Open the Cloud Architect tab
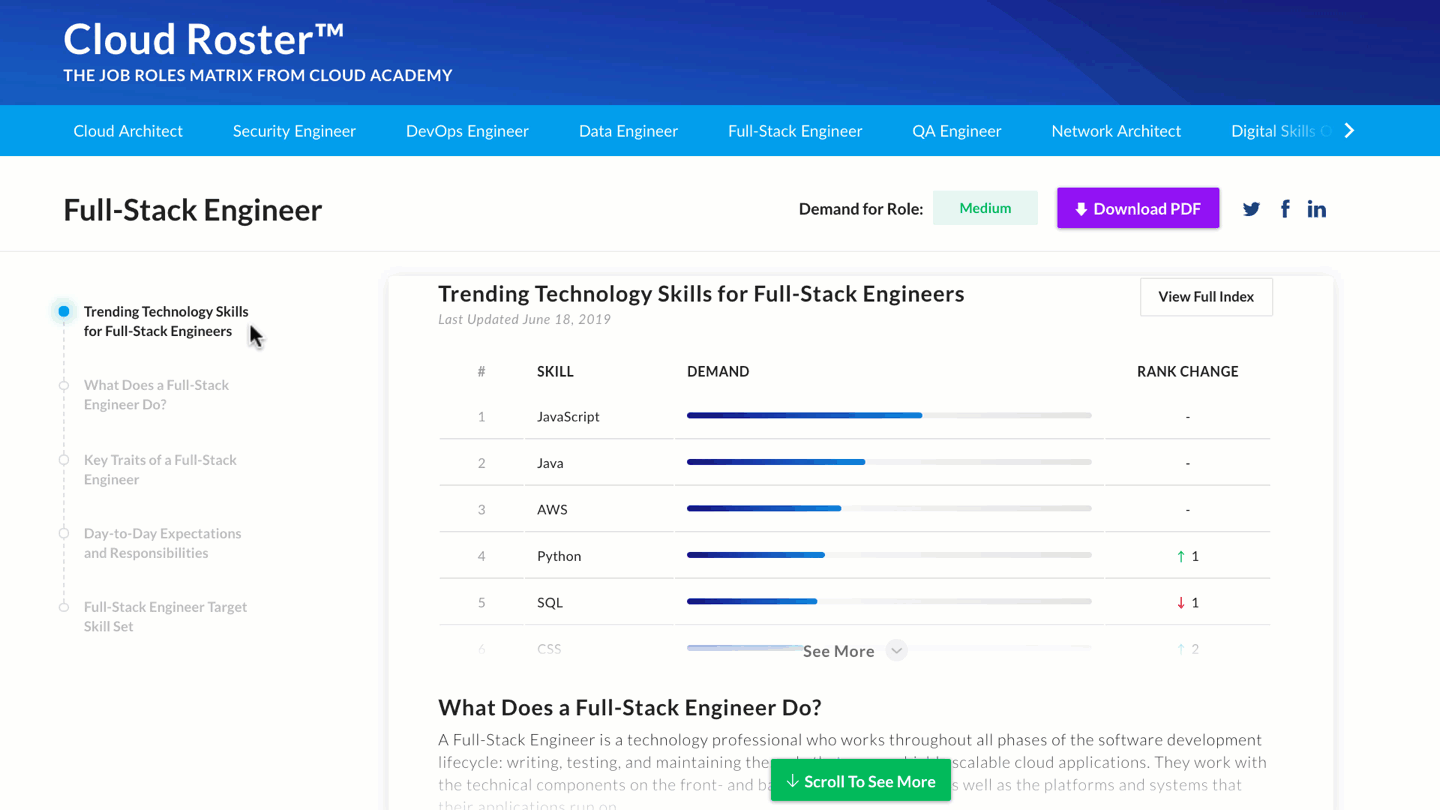The width and height of the screenshot is (1440, 810). tap(128, 131)
